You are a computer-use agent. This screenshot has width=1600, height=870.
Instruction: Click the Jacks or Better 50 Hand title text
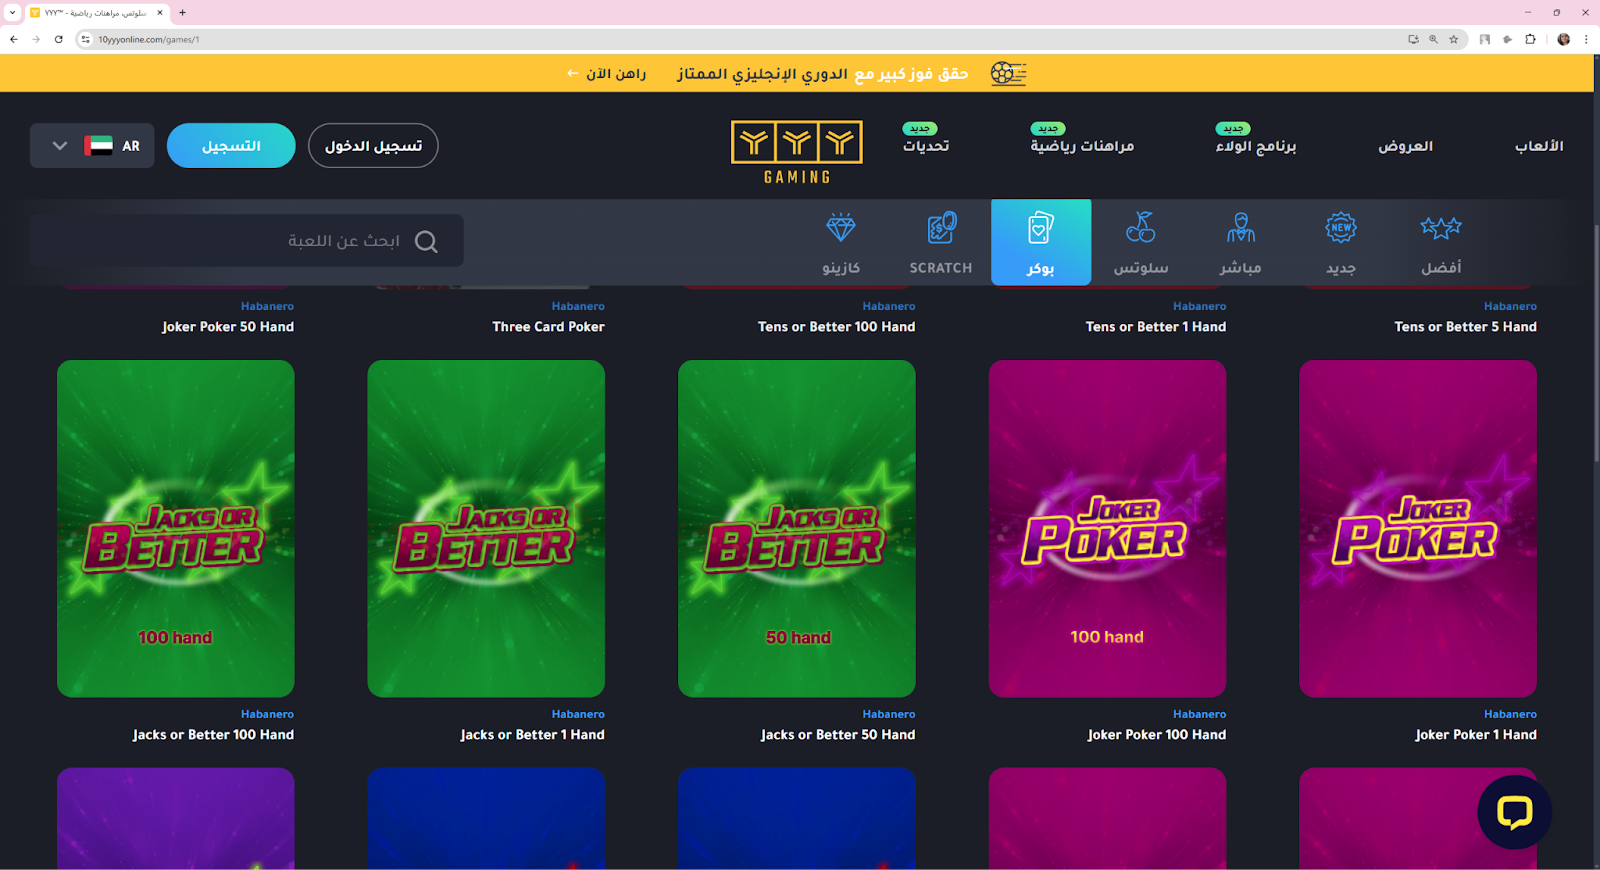click(x=838, y=735)
